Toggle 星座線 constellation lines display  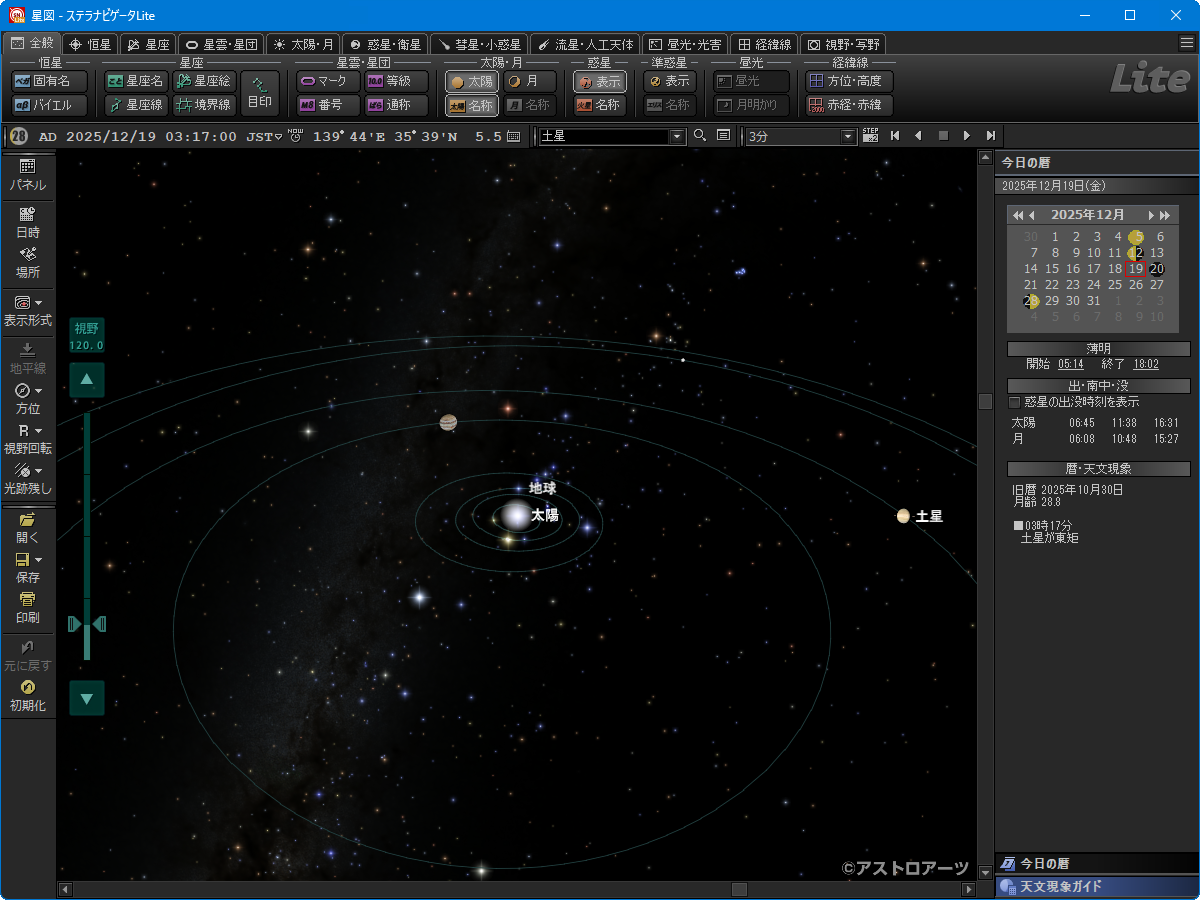coord(135,105)
